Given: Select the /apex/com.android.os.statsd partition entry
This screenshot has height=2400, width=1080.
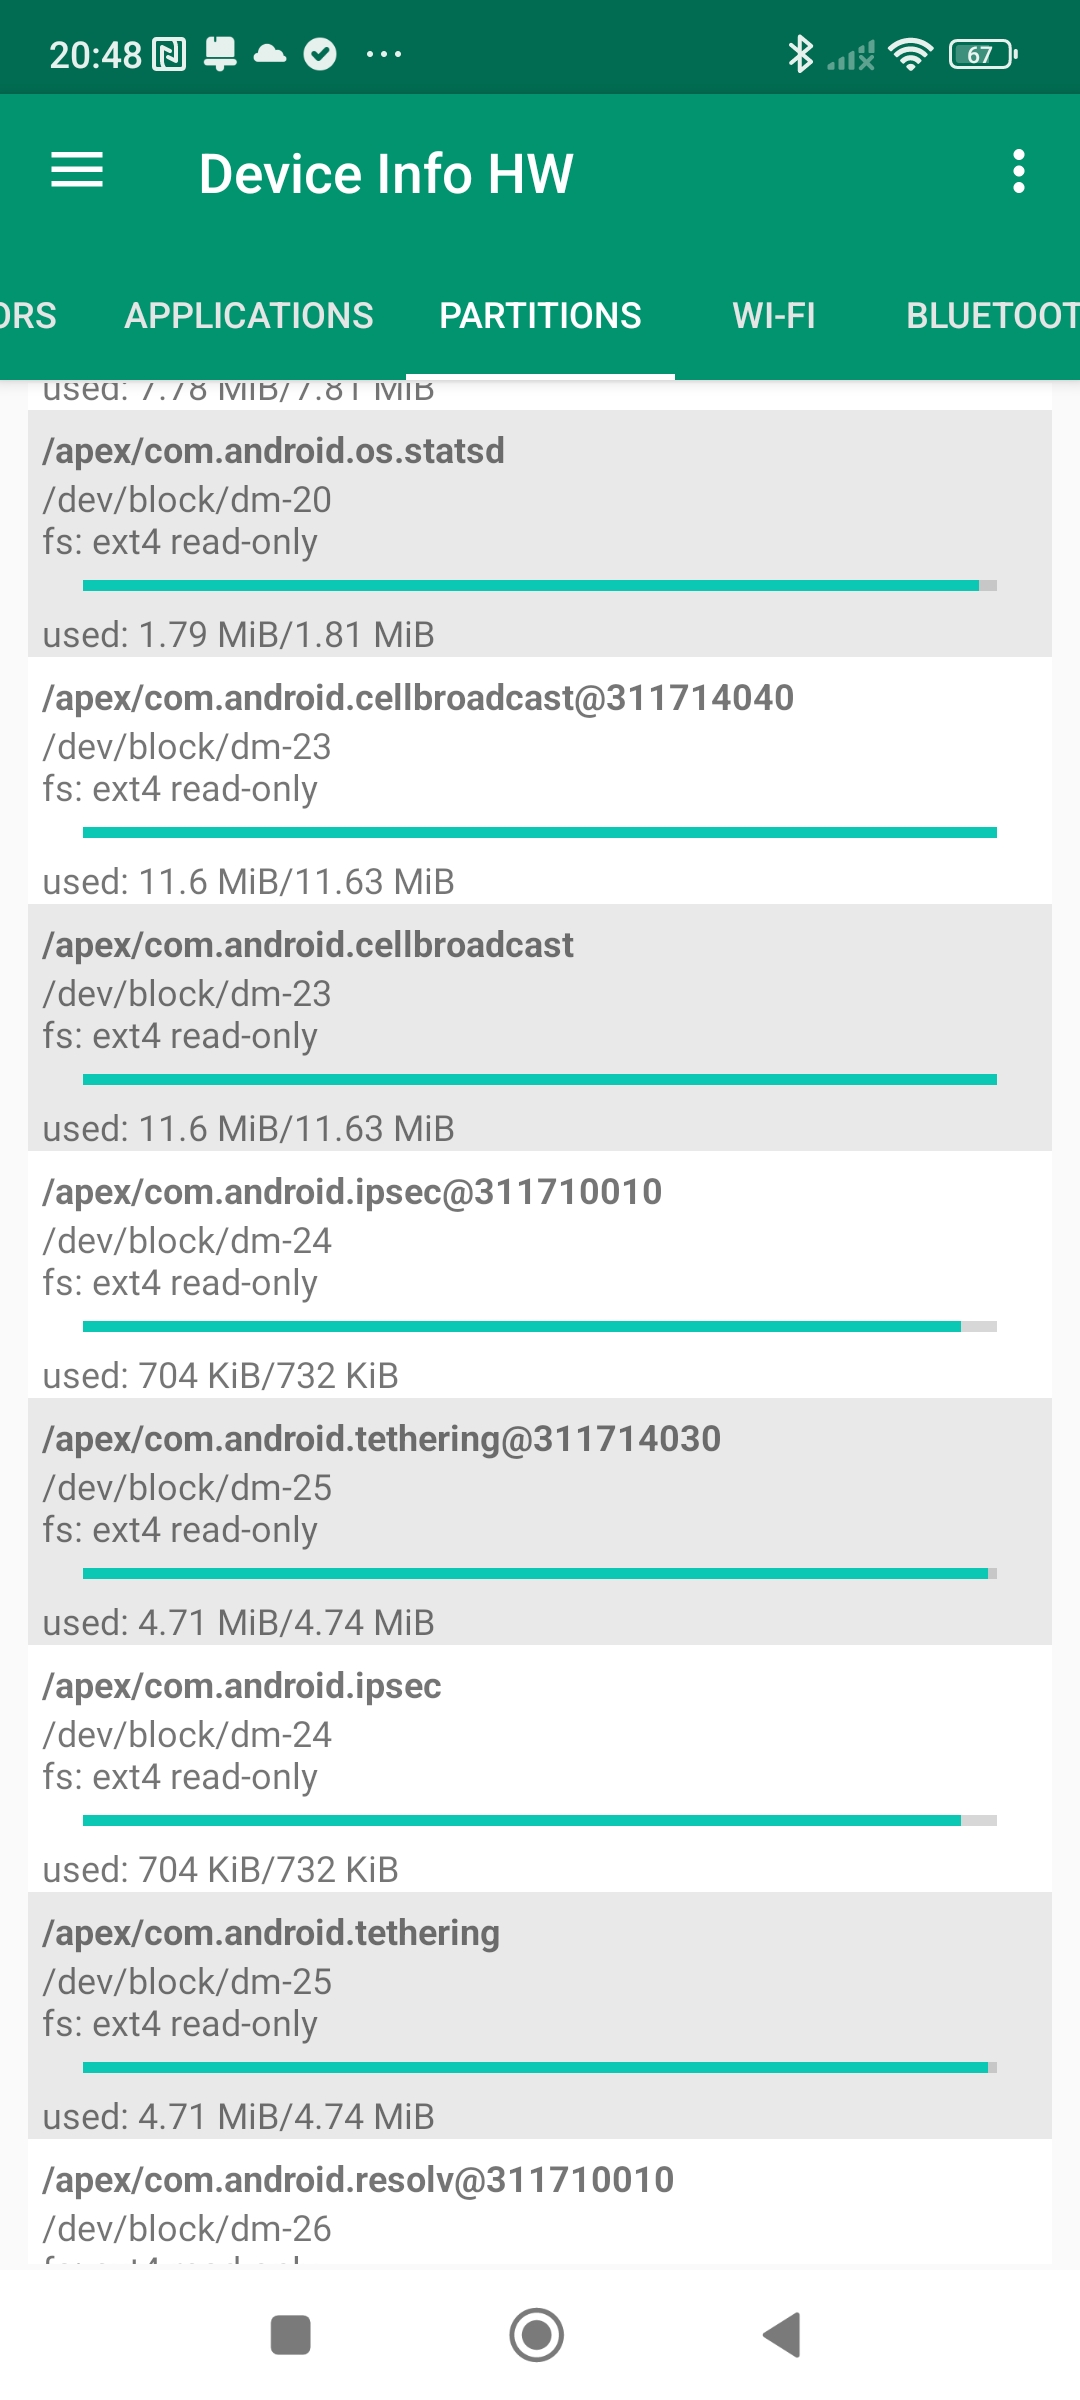Looking at the screenshot, I should point(540,533).
